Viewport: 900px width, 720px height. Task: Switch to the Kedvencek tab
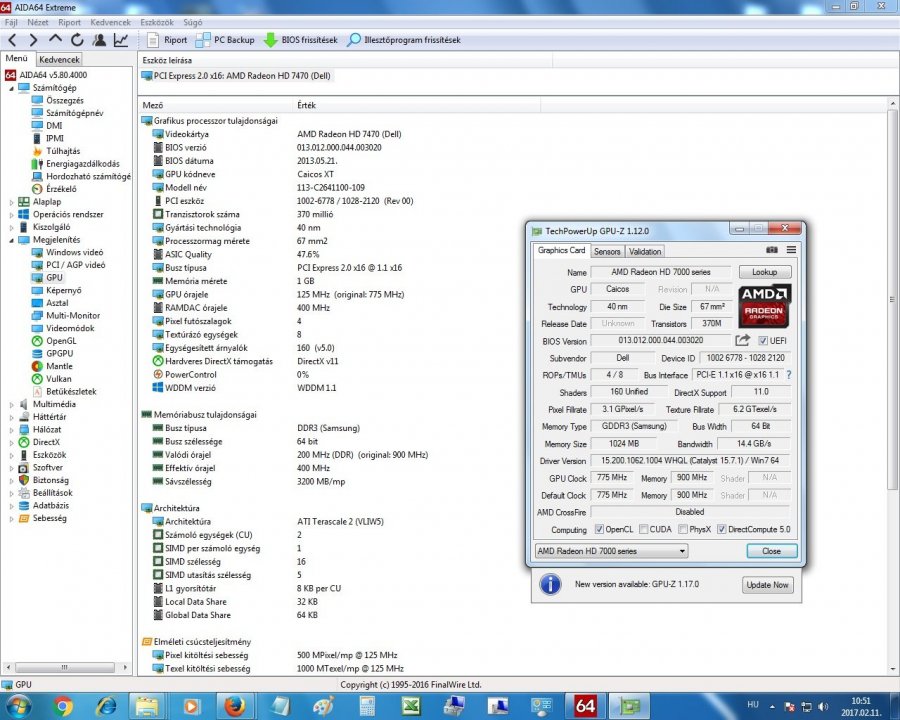coord(59,59)
